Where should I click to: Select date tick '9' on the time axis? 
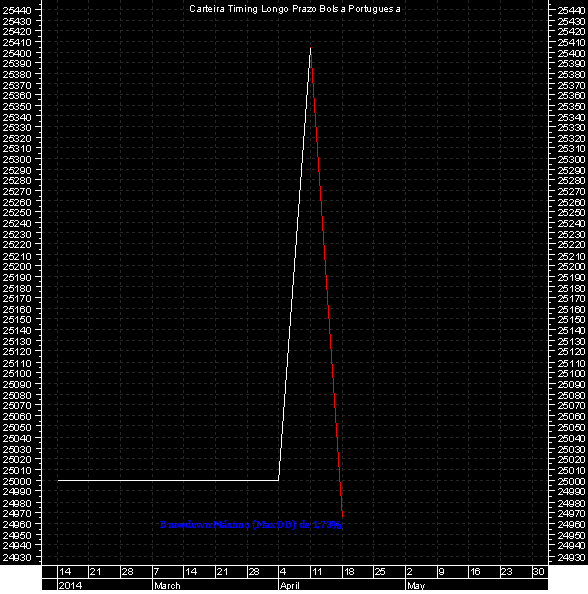point(441,571)
